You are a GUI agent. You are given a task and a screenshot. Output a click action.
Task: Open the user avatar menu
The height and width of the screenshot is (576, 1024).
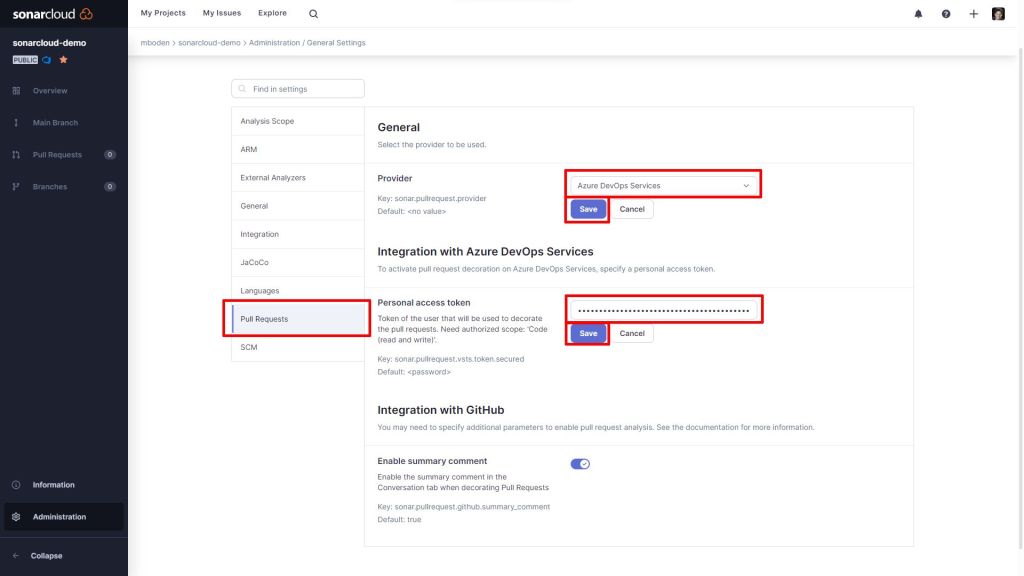pos(998,14)
